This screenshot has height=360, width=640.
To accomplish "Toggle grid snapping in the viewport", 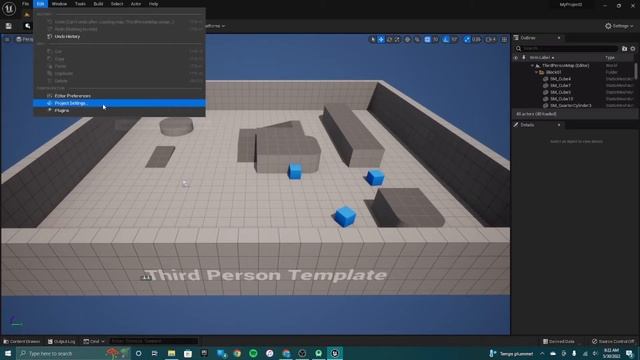I will tap(427, 39).
